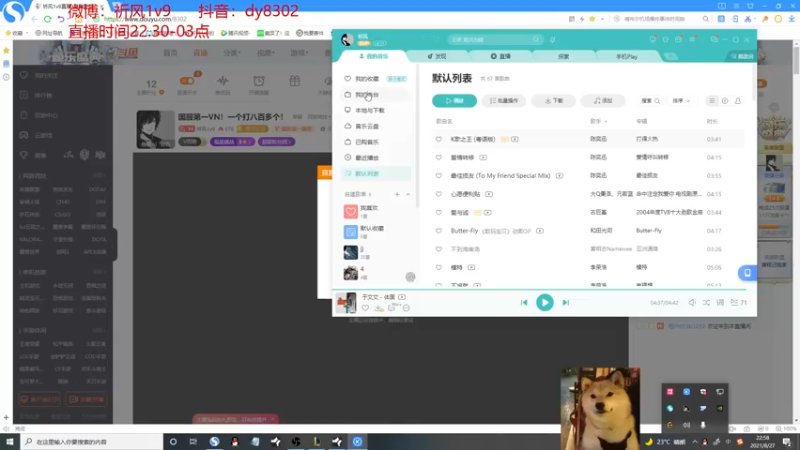Screen dimensions: 800x450
Task: Switch to the list view icon
Action: (x=712, y=101)
